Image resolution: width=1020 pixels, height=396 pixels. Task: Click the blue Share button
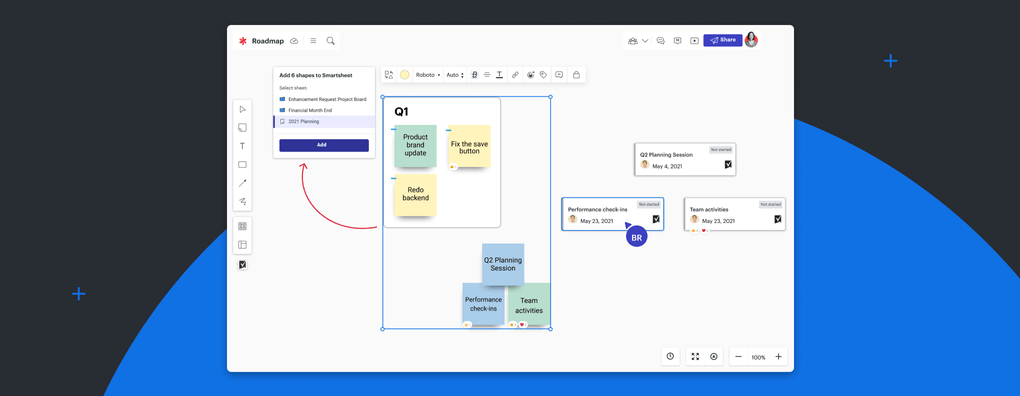point(723,40)
